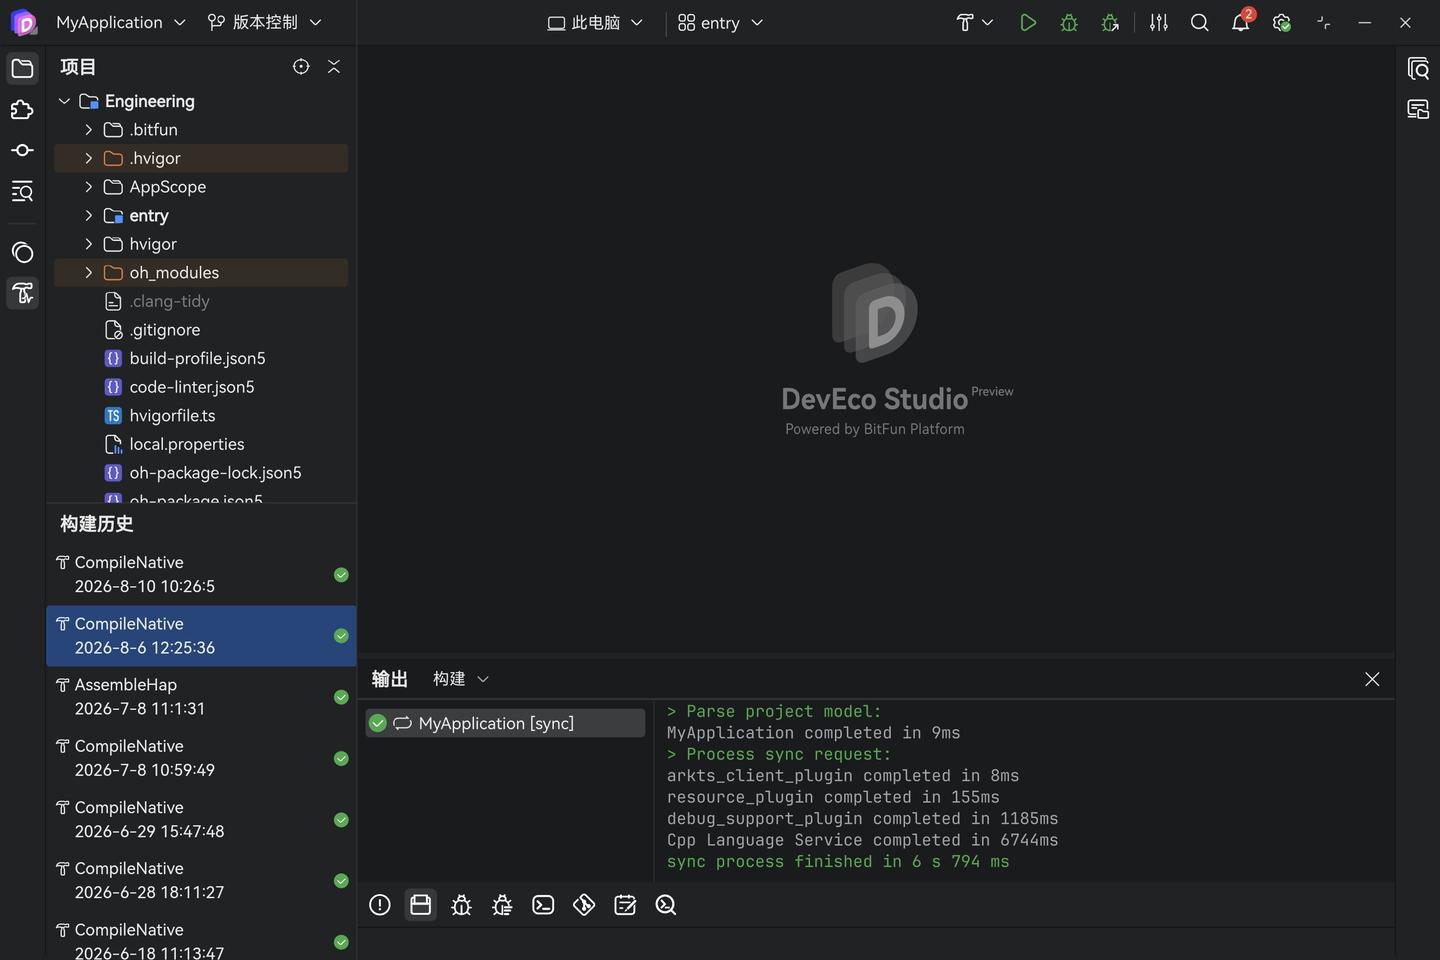Open the 此电脑 device dropdown
Image resolution: width=1440 pixels, height=960 pixels.
596,22
